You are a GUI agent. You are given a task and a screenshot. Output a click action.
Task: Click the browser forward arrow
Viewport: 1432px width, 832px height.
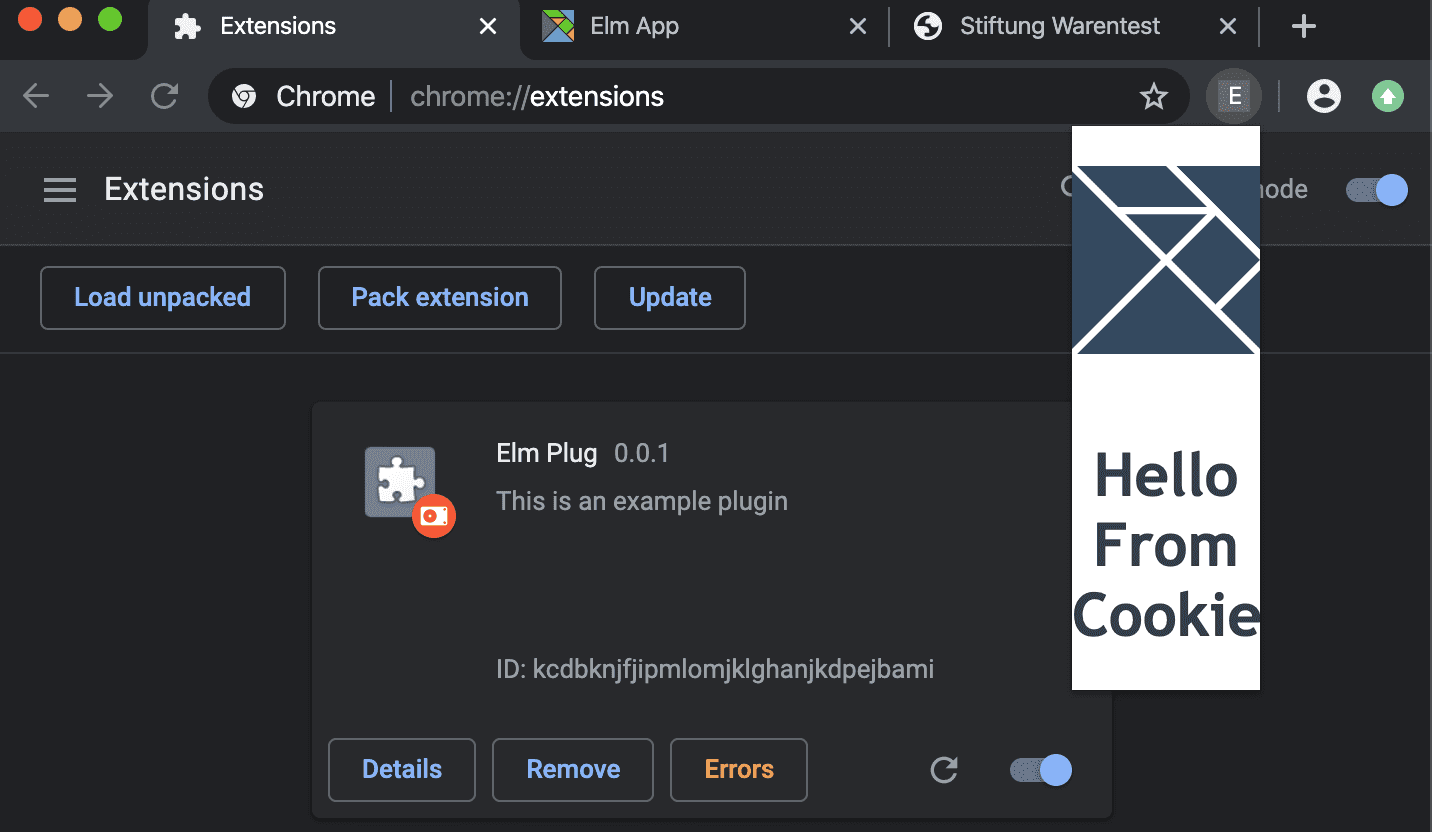click(100, 96)
